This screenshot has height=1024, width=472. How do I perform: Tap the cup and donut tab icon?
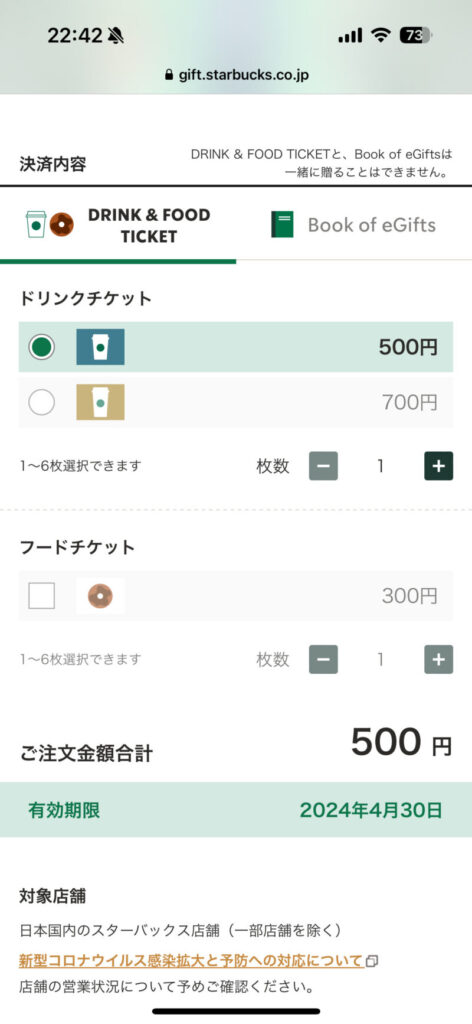50,224
